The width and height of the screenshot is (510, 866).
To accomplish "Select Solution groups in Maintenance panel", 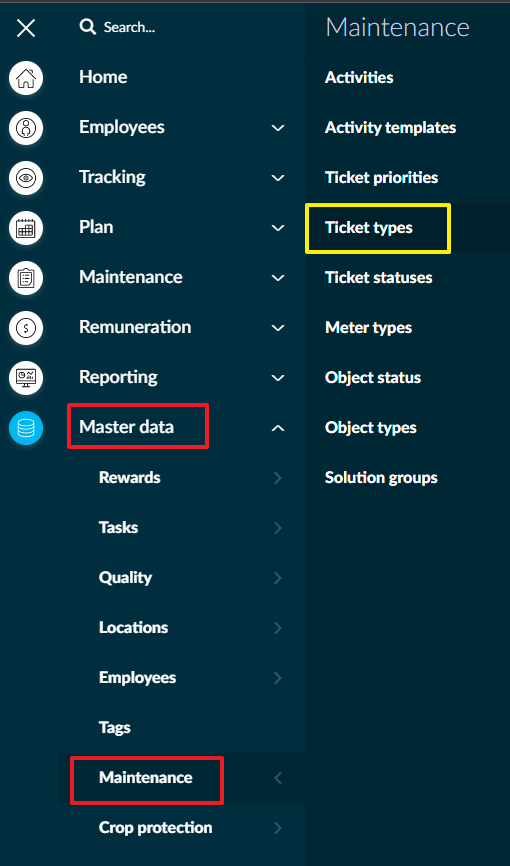I will pos(381,478).
